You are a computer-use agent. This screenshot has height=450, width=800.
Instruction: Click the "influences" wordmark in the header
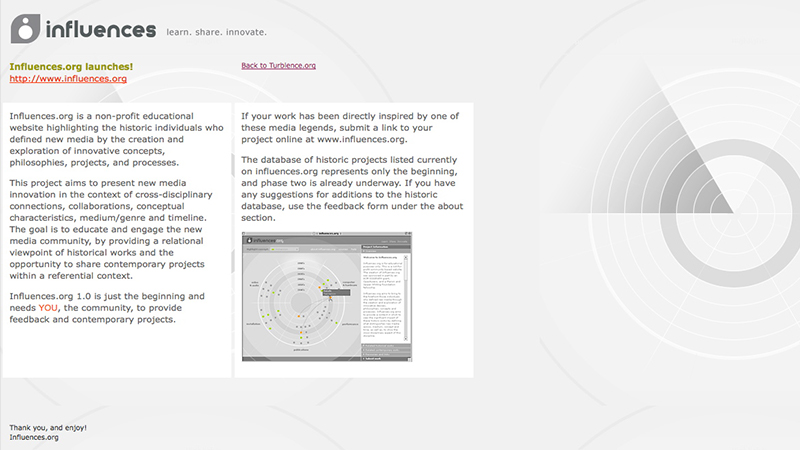click(x=101, y=30)
